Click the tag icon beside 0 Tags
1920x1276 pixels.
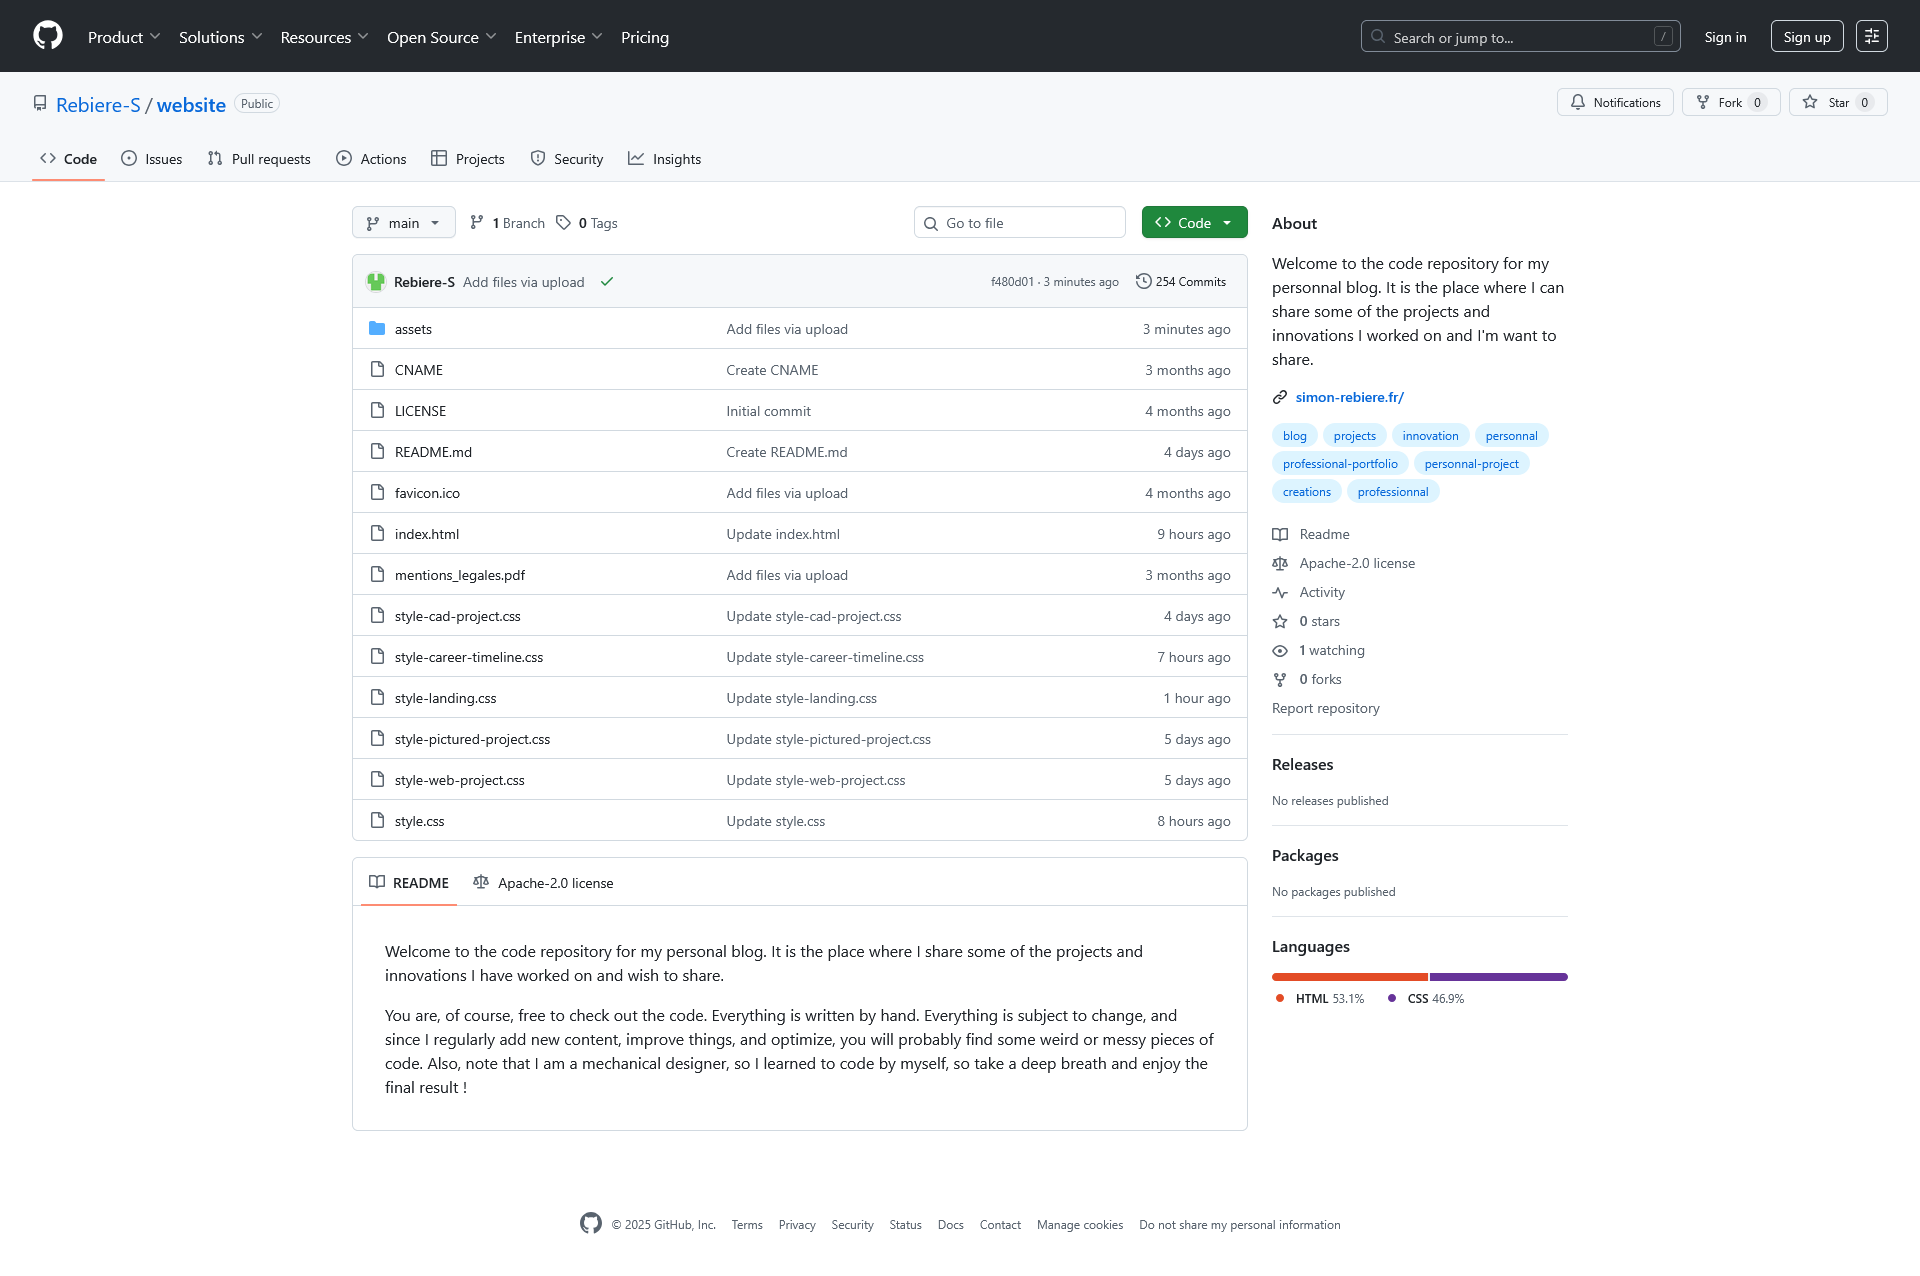[563, 222]
